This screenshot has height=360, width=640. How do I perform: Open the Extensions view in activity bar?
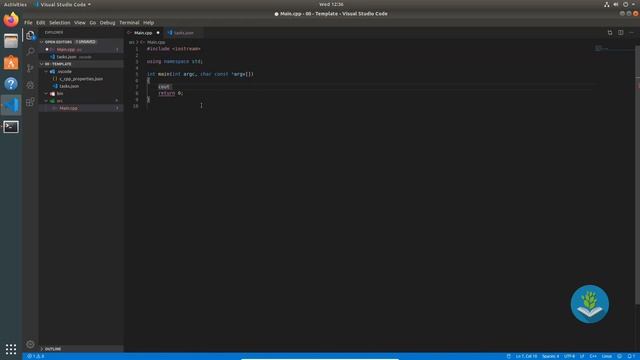point(30,102)
